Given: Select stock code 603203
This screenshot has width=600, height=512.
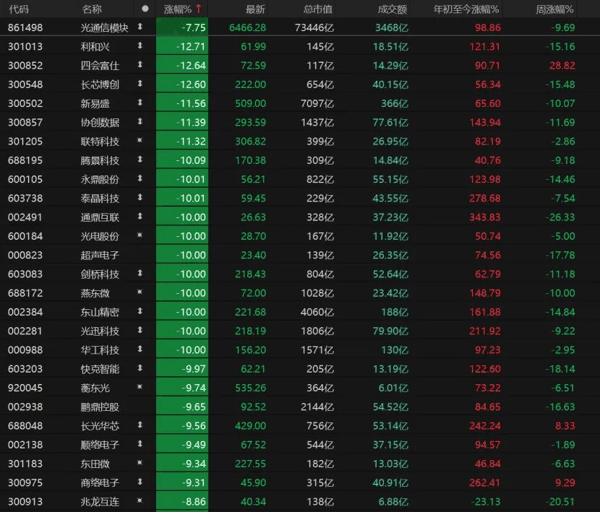Looking at the screenshot, I should pos(25,369).
